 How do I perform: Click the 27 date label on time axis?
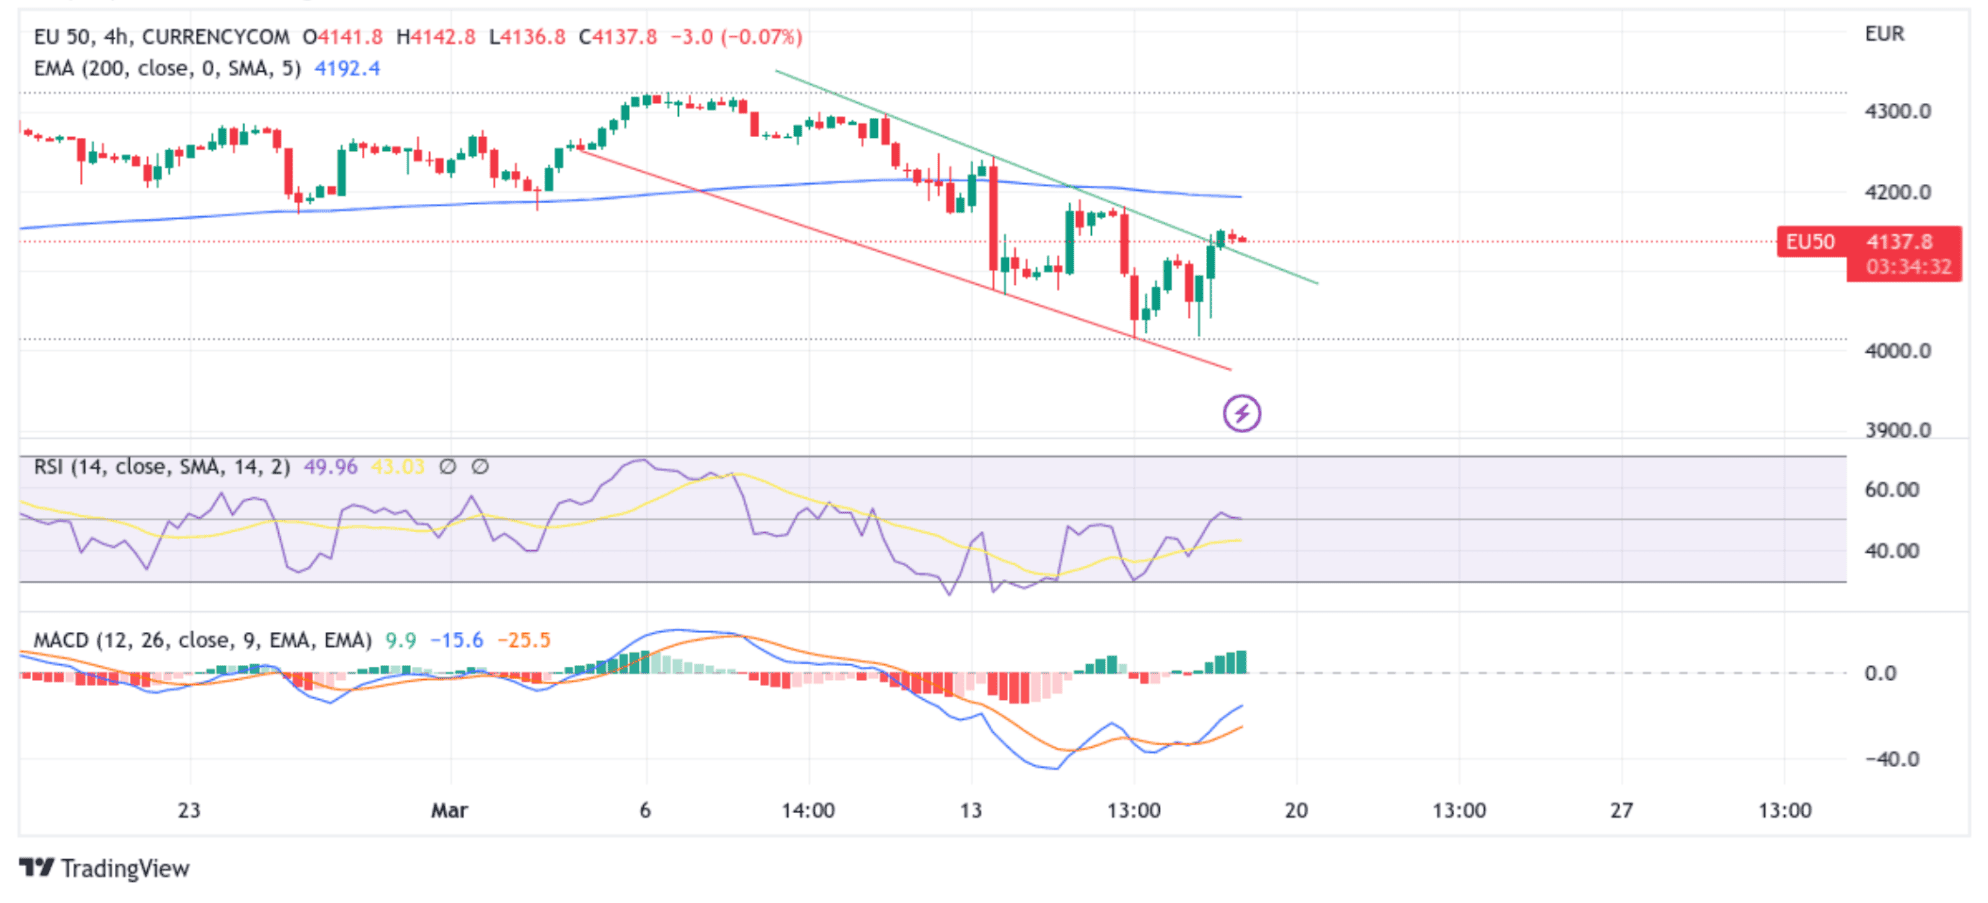(x=1621, y=810)
